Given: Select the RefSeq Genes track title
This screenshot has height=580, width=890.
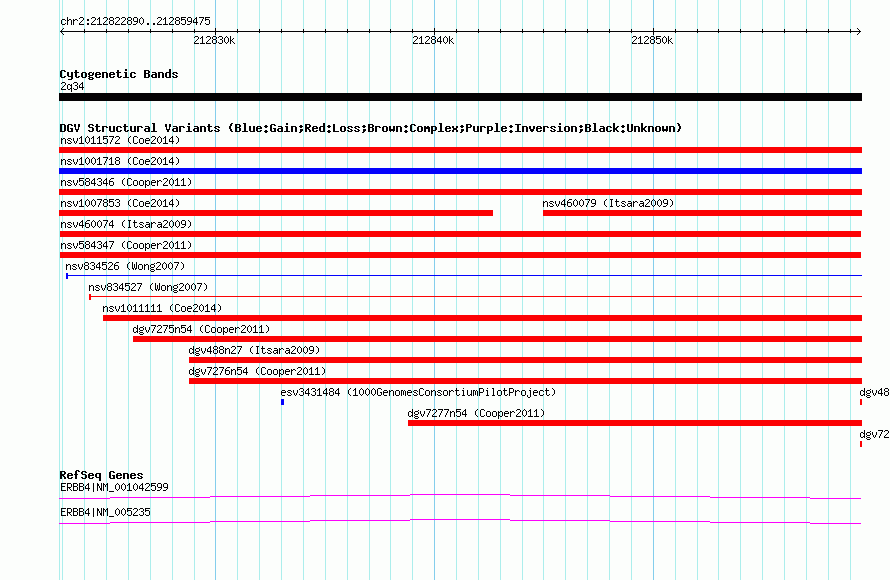Looking at the screenshot, I should point(101,475).
